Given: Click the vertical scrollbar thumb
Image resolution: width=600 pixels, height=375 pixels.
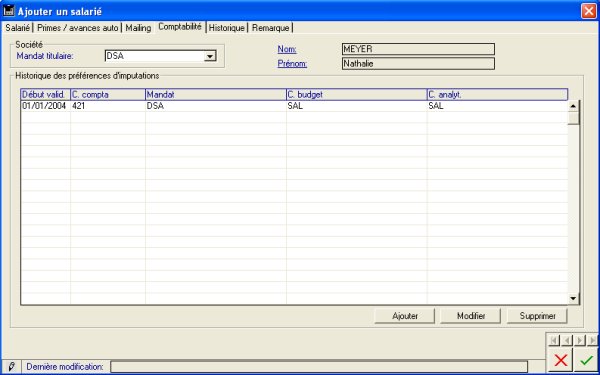Looking at the screenshot, I should pyautogui.click(x=573, y=118).
